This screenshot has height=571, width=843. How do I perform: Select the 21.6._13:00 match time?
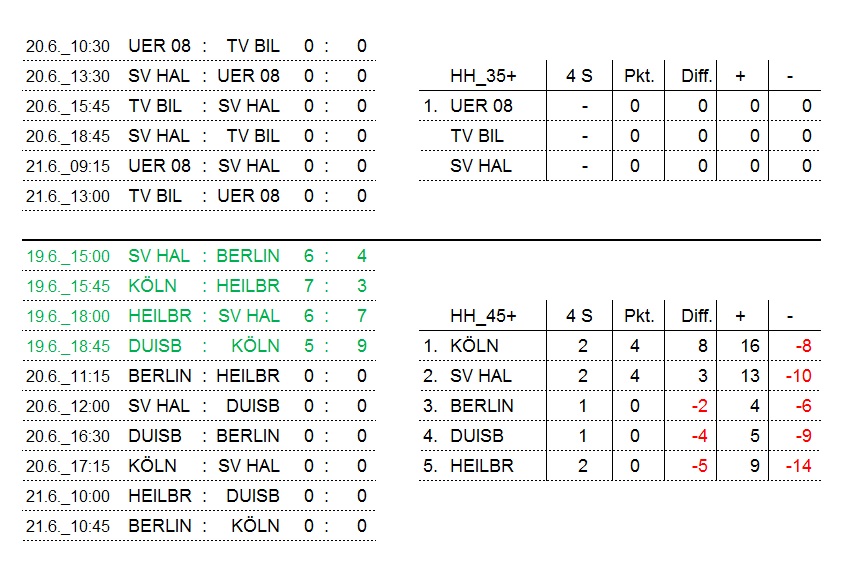point(68,196)
